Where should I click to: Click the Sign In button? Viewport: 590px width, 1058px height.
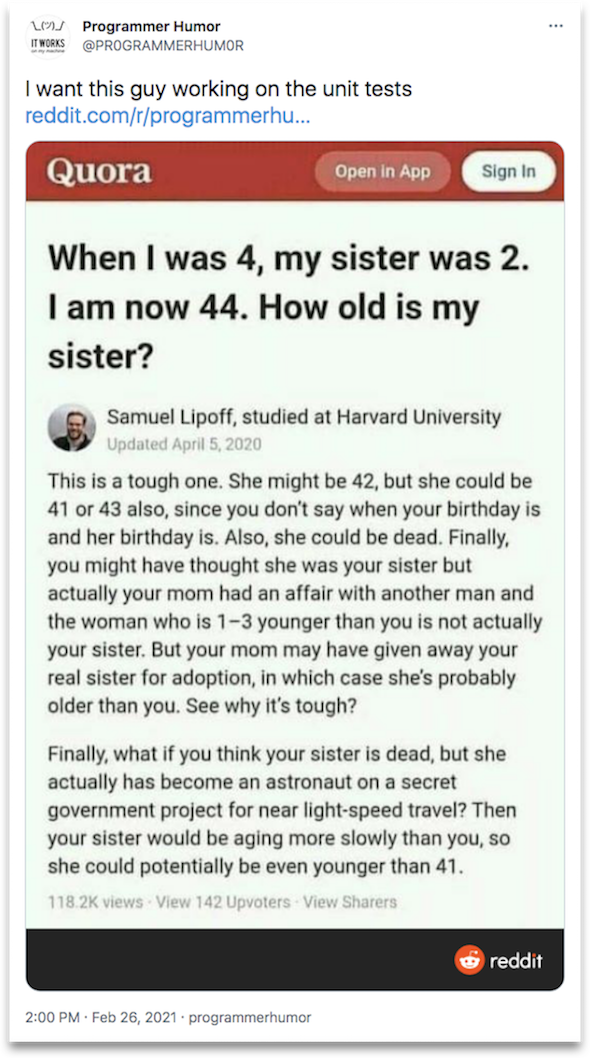[508, 171]
